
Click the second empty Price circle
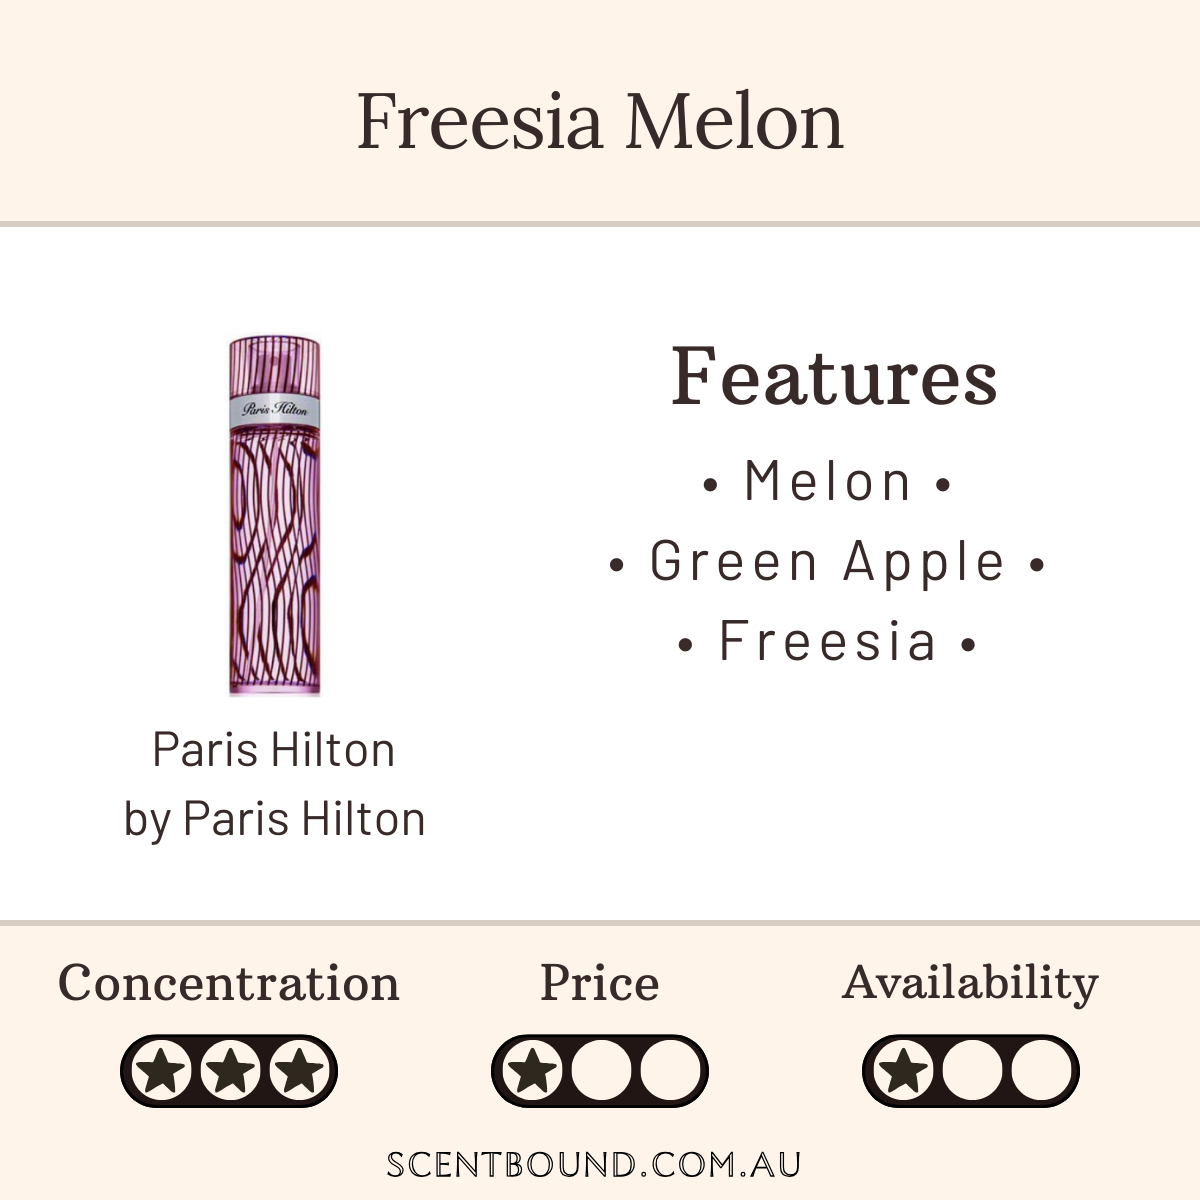601,1071
